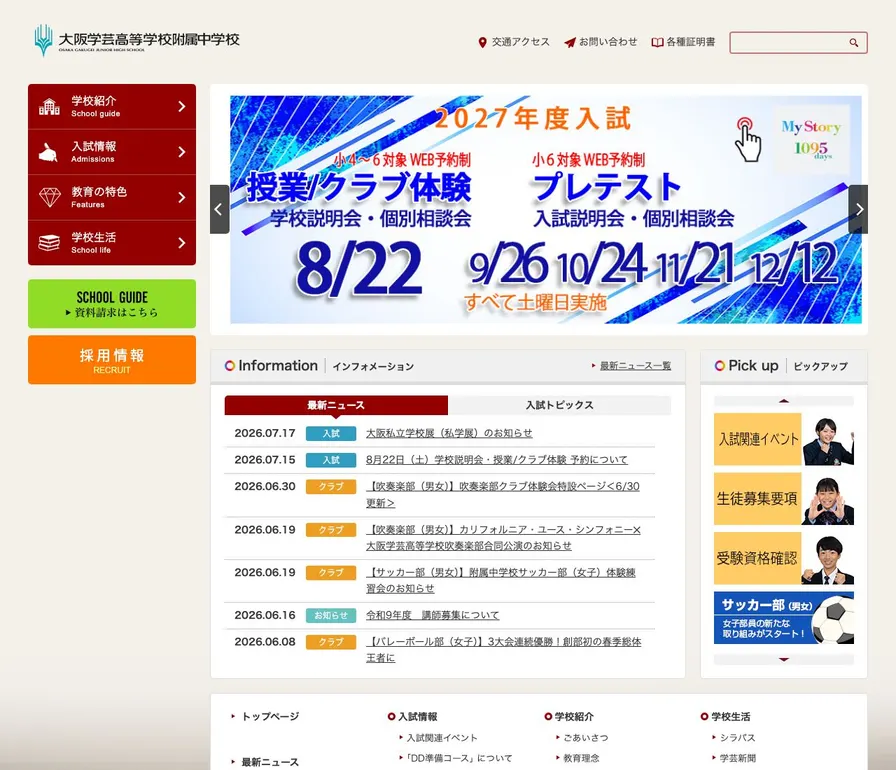Open news カリフォルニア・ユース・シンフォニー合同公演
Screen dimensions: 896x770
click(503, 538)
